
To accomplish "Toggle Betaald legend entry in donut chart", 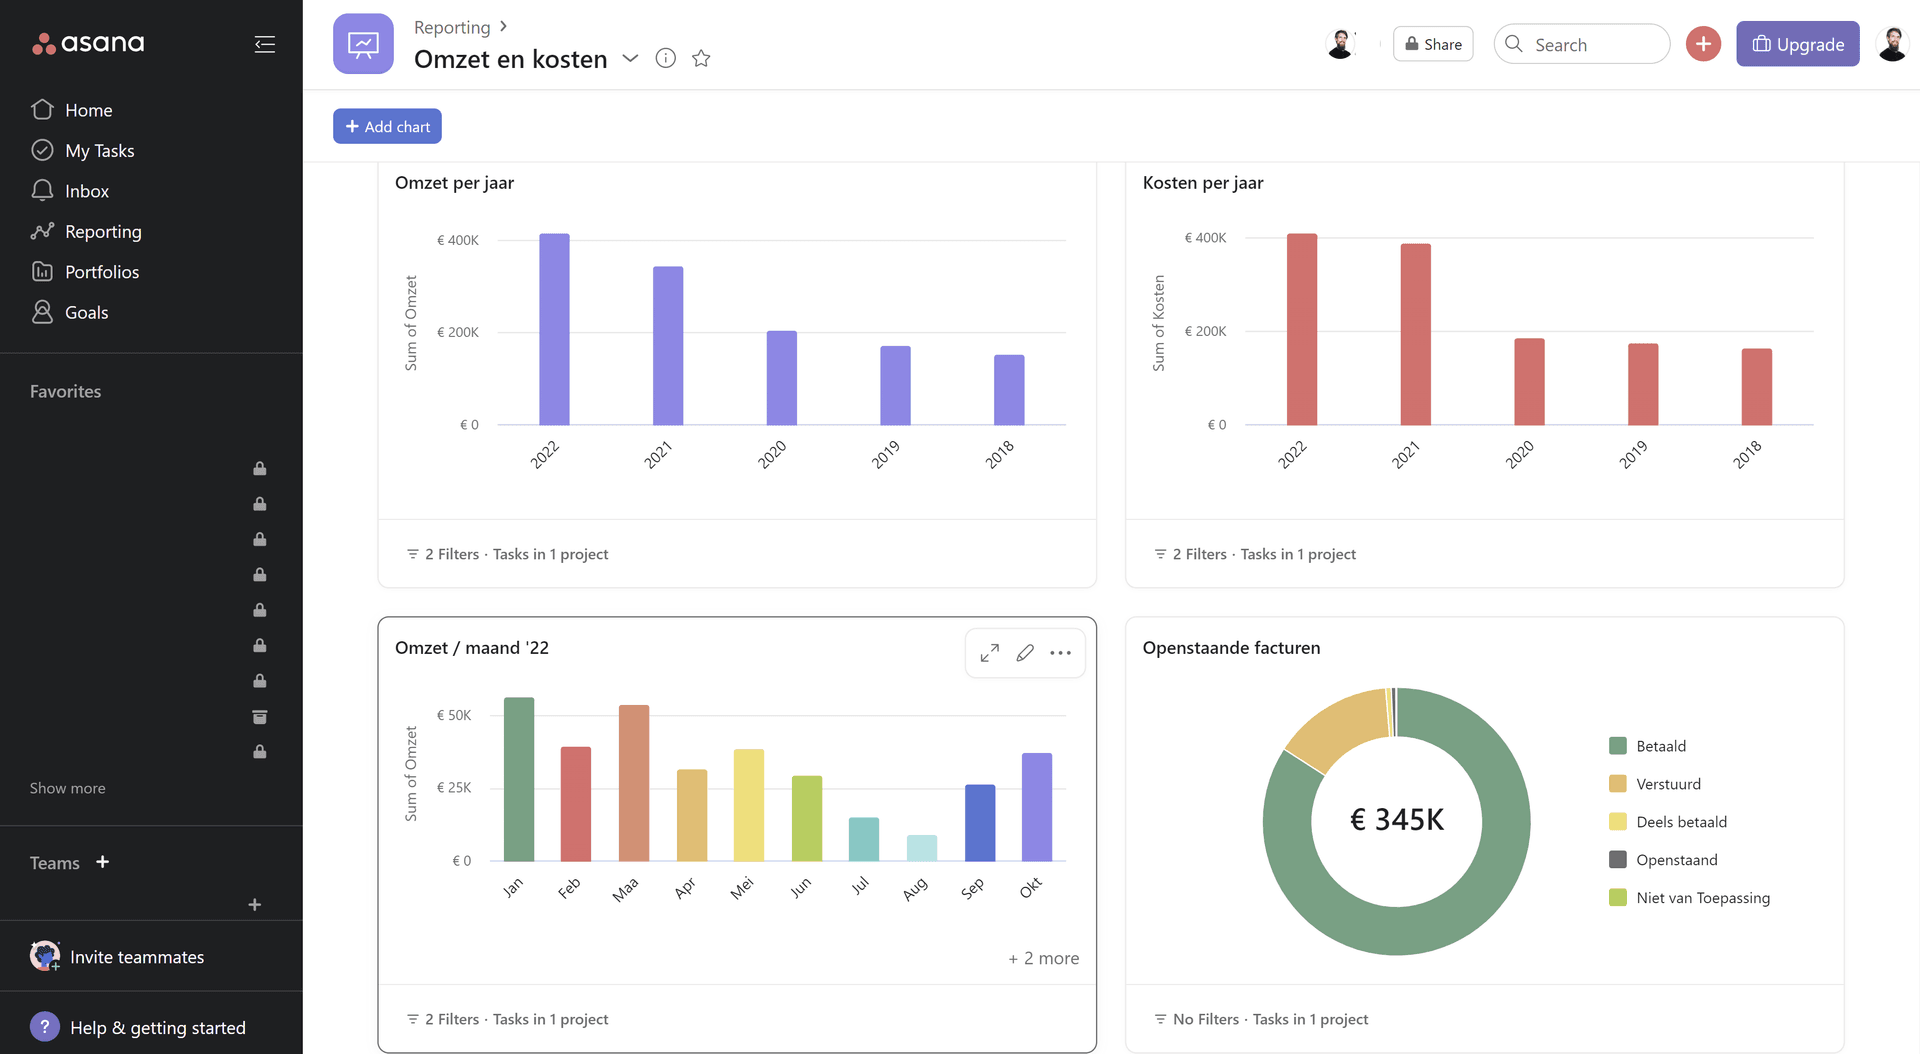I will pyautogui.click(x=1660, y=746).
